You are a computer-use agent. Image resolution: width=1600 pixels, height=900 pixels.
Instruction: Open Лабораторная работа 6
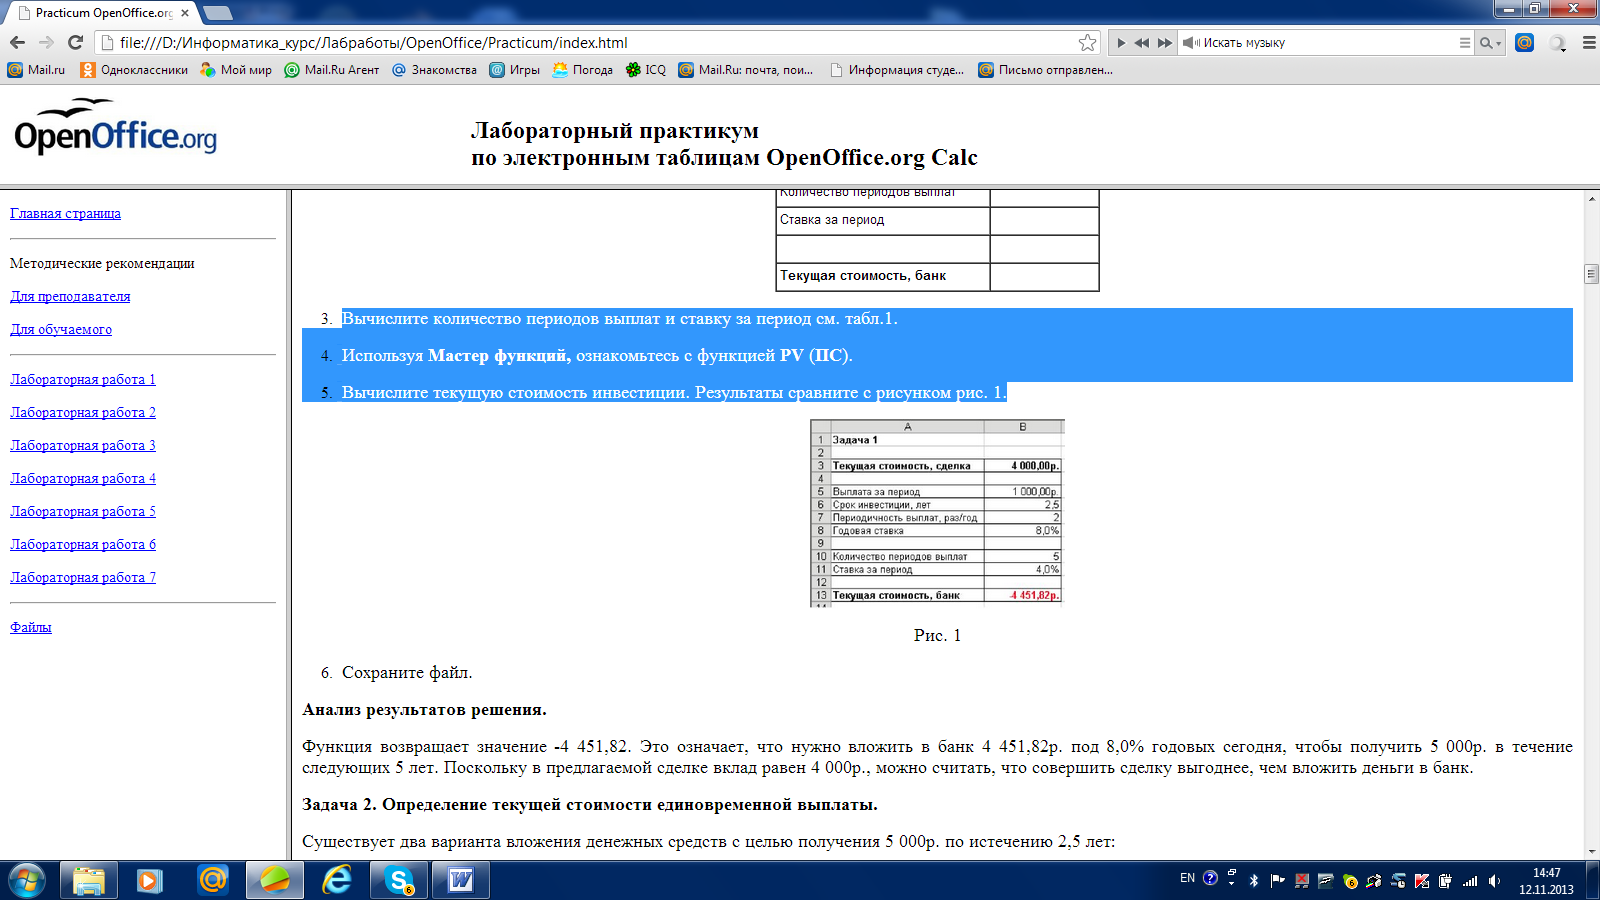click(x=83, y=544)
